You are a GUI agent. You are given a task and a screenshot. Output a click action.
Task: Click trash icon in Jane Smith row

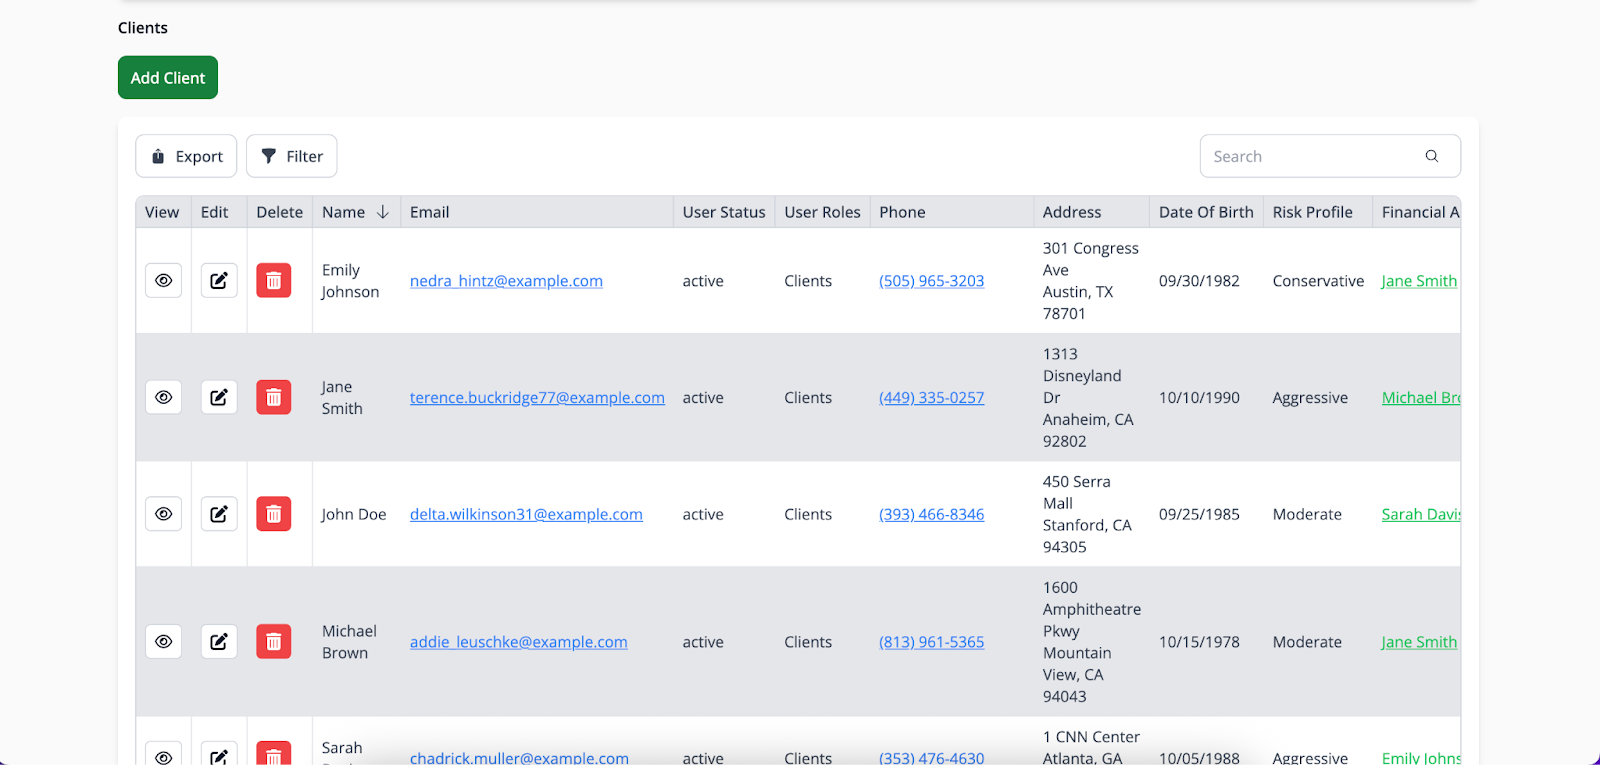(x=274, y=398)
